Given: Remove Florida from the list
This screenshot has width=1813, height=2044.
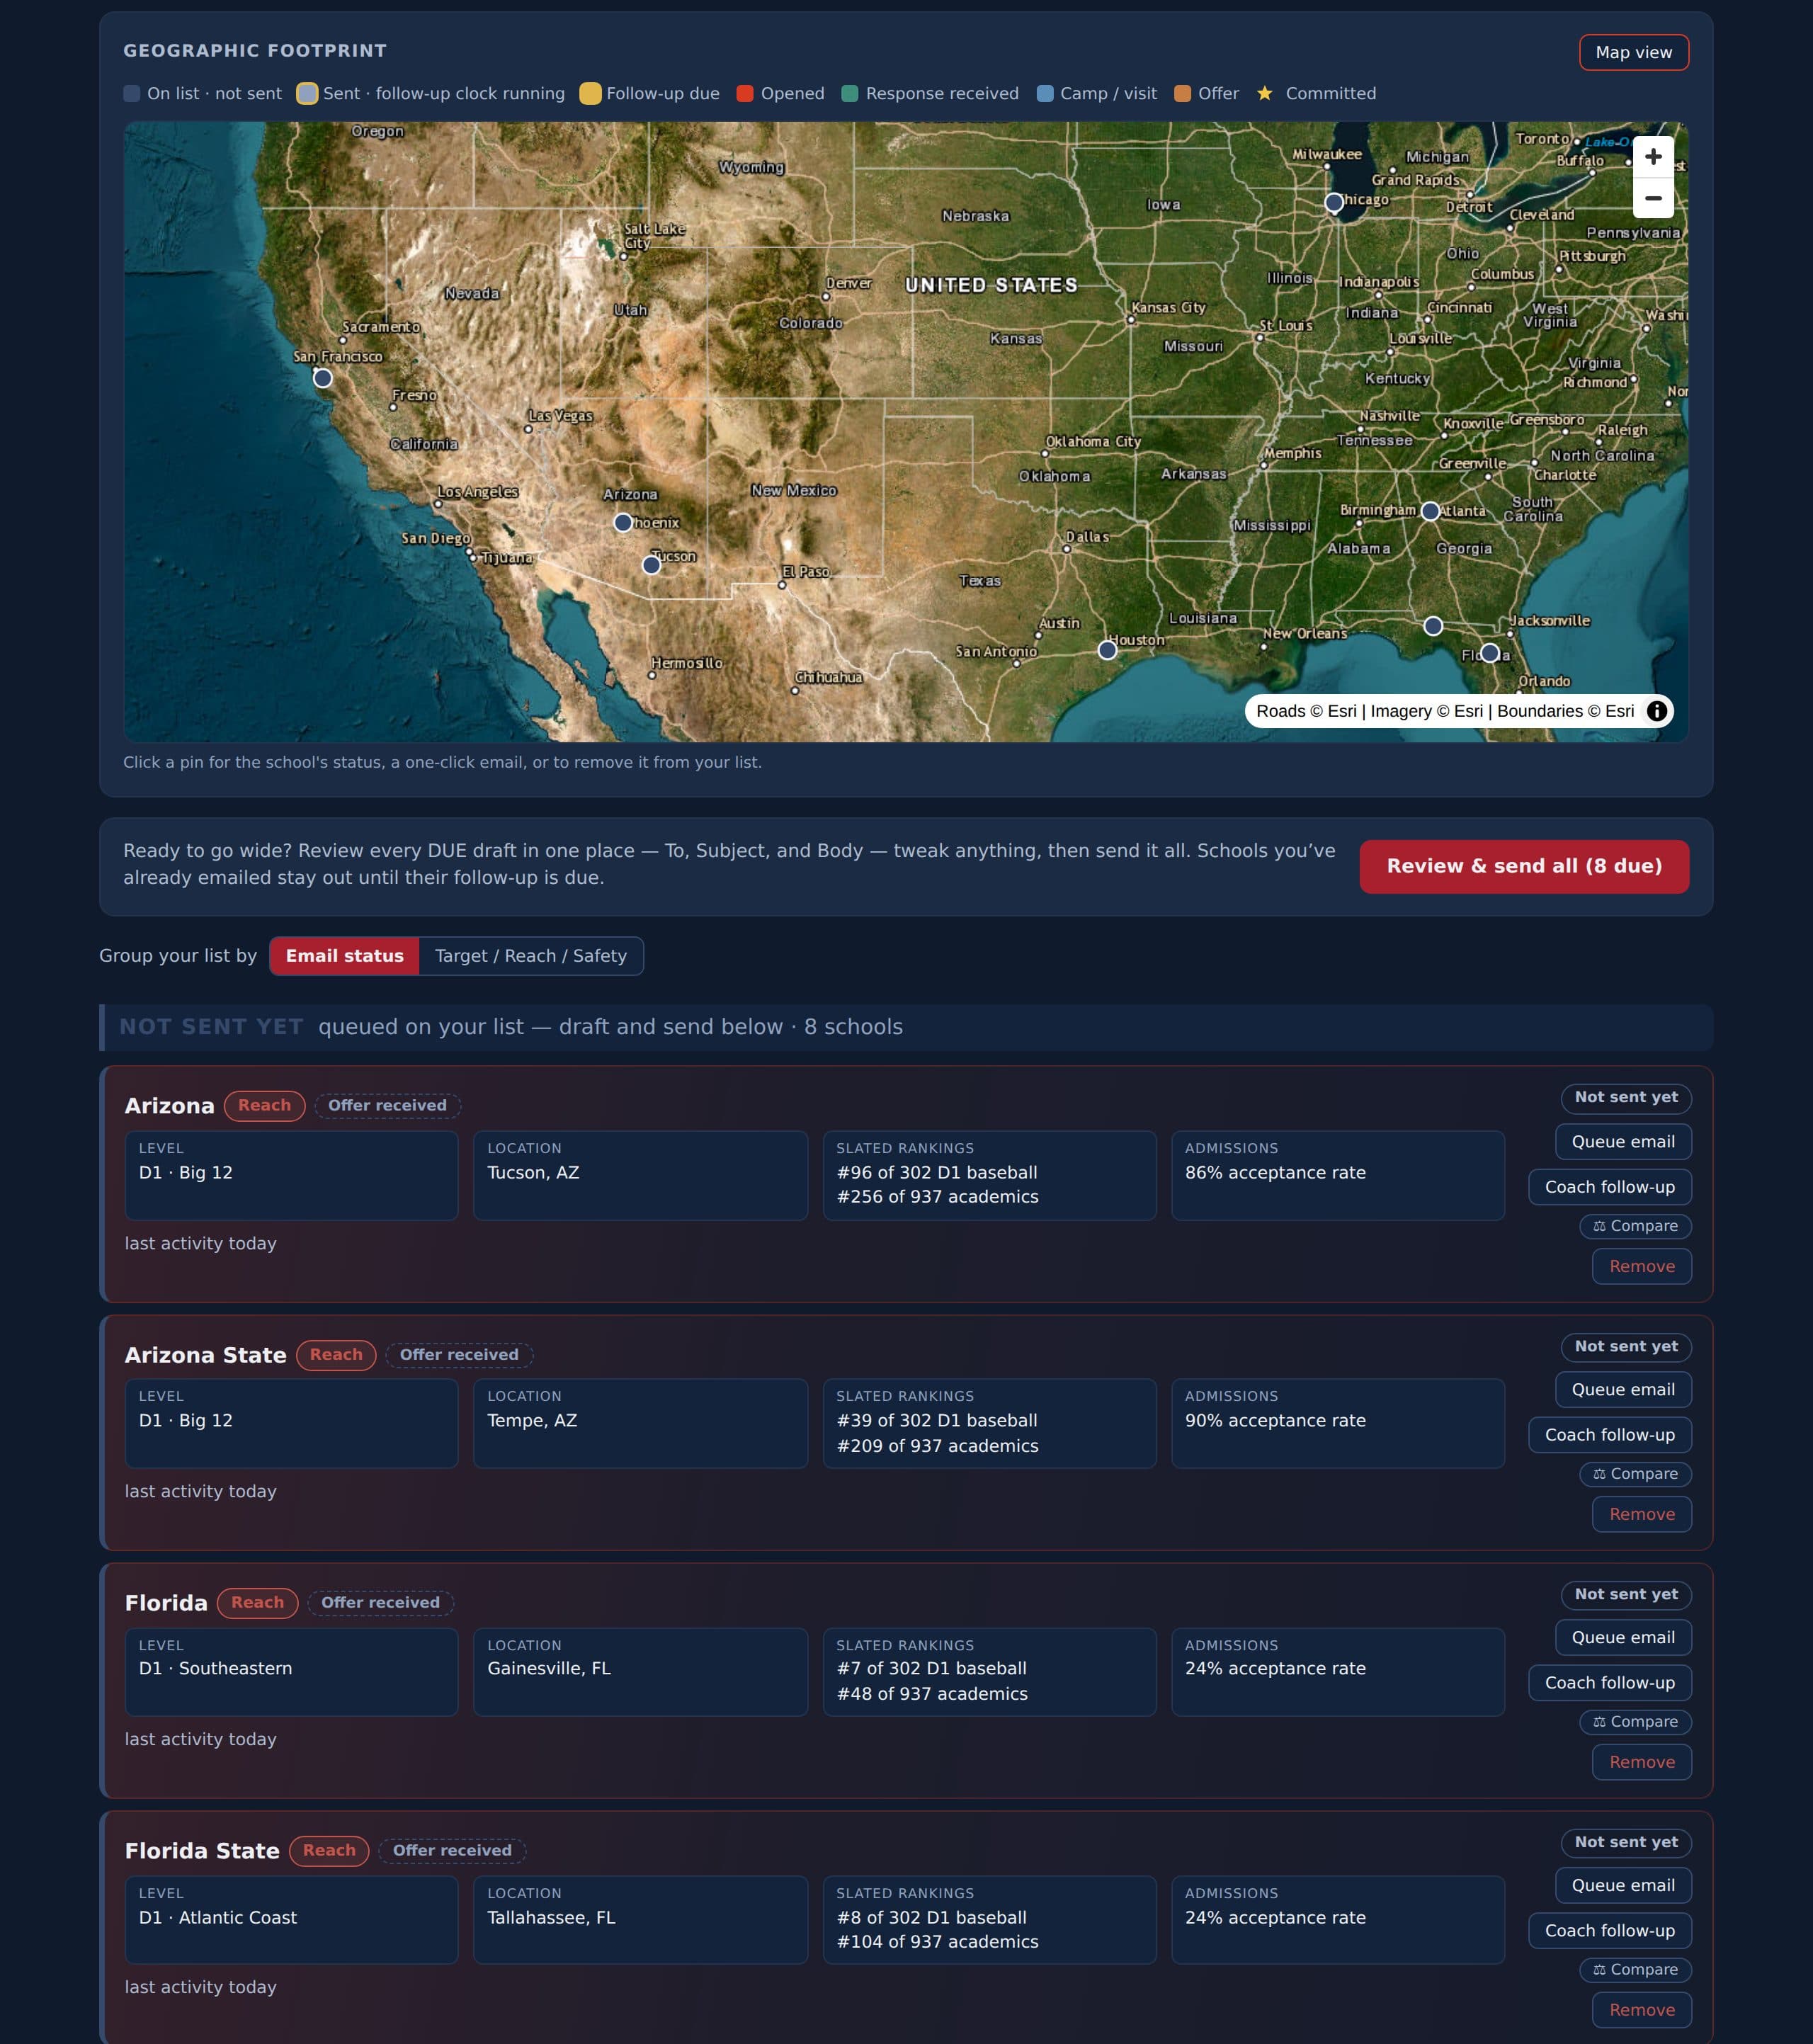Looking at the screenshot, I should 1642,1762.
